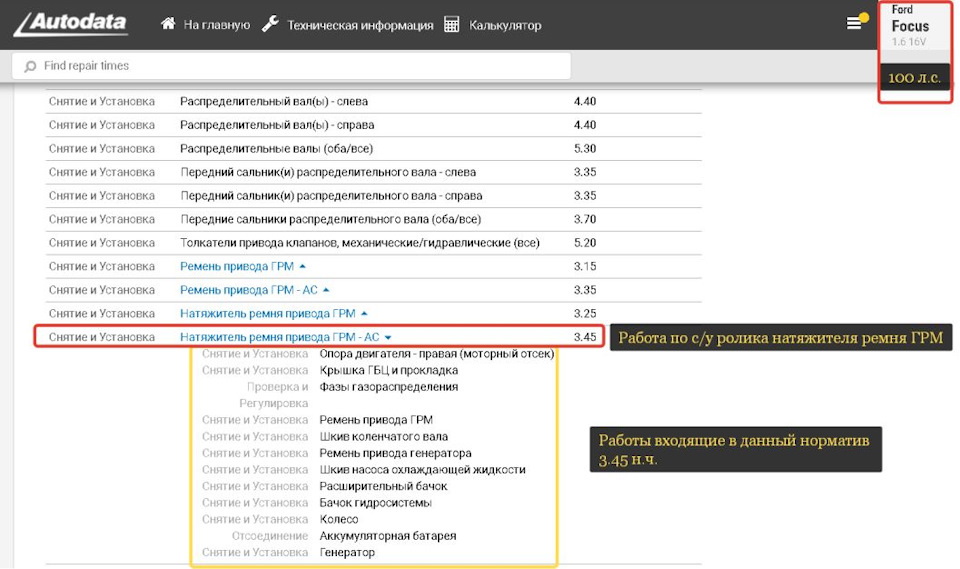Click the 3.70 time value
Viewport: 960px width, 569px height.
pyautogui.click(x=585, y=219)
